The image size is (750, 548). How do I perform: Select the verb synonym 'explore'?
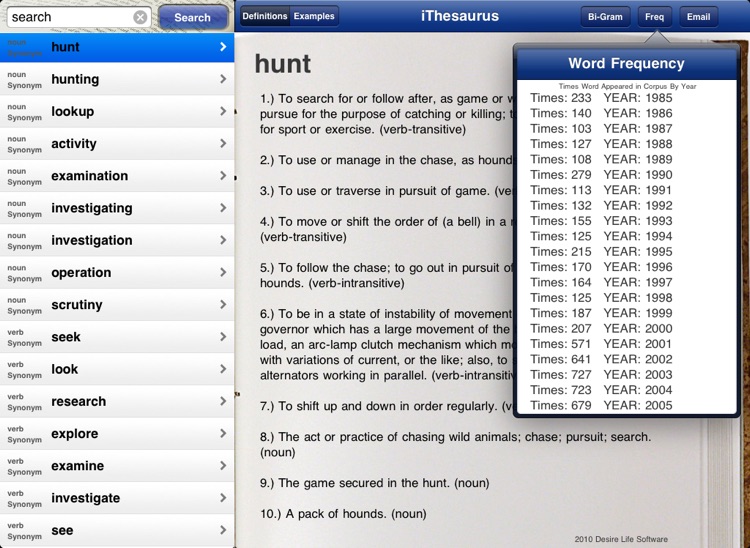117,433
